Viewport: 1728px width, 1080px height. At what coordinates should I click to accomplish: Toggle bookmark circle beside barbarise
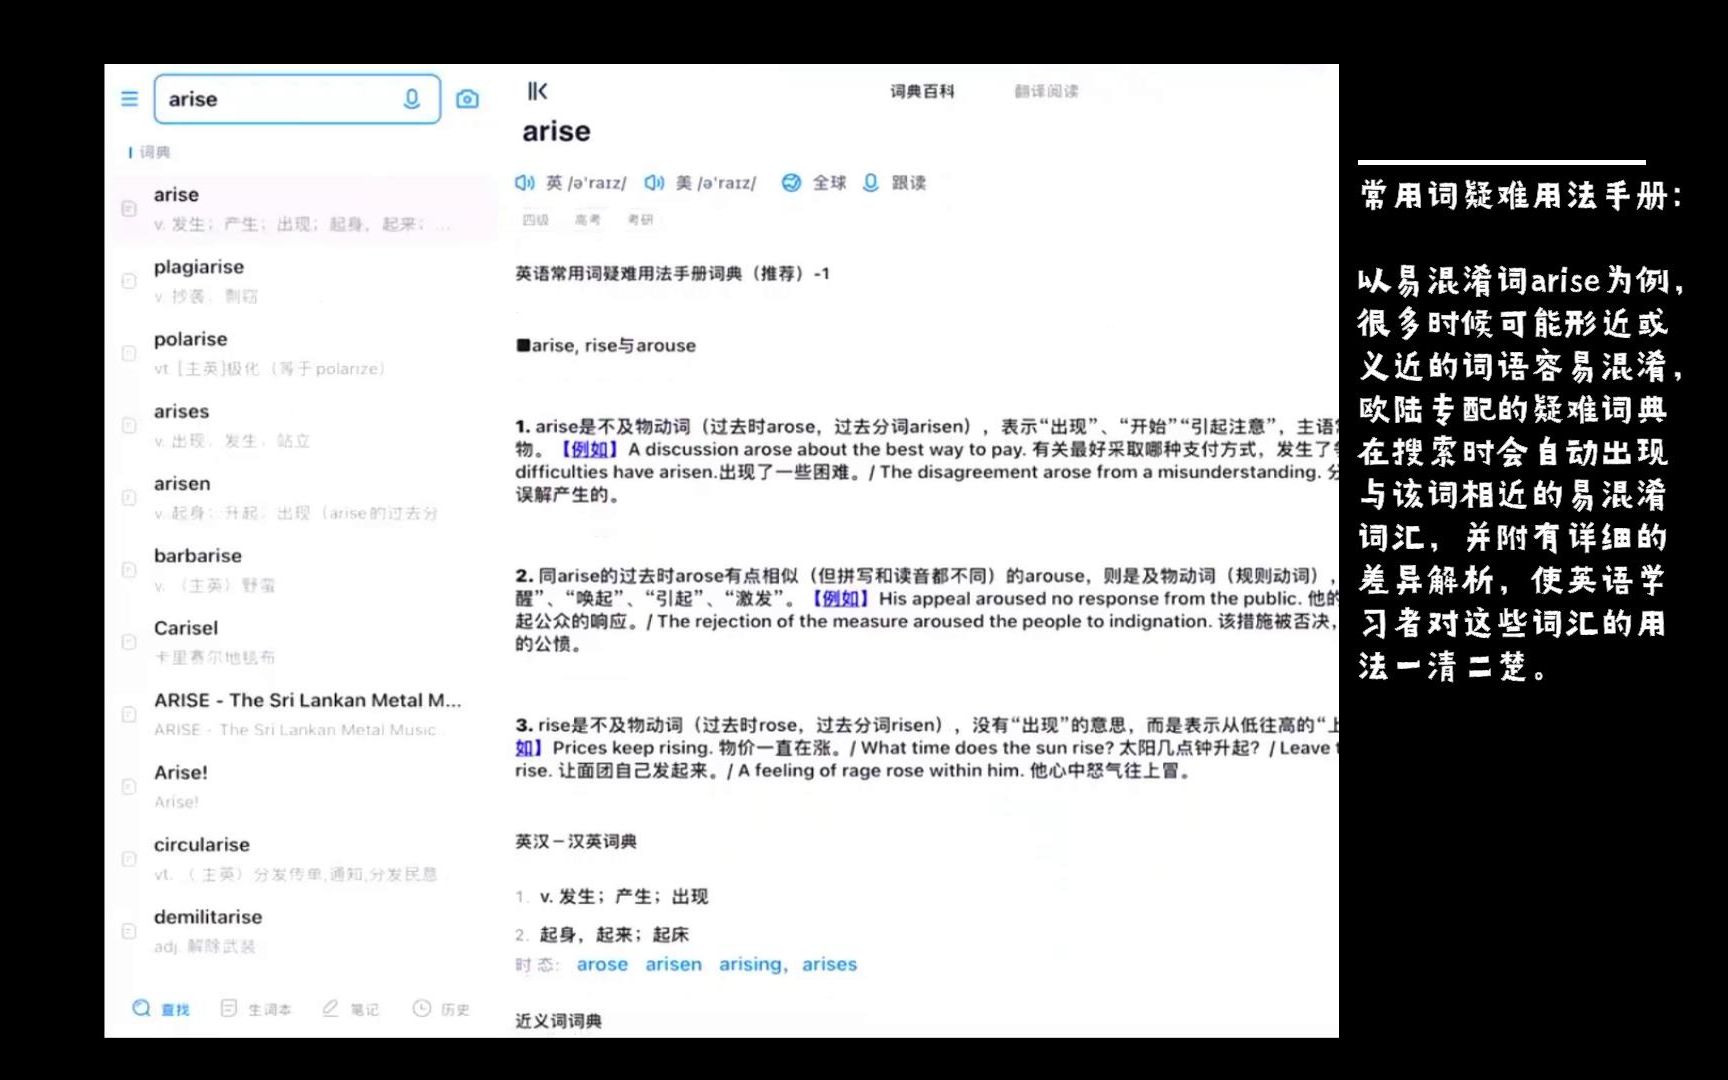(129, 570)
